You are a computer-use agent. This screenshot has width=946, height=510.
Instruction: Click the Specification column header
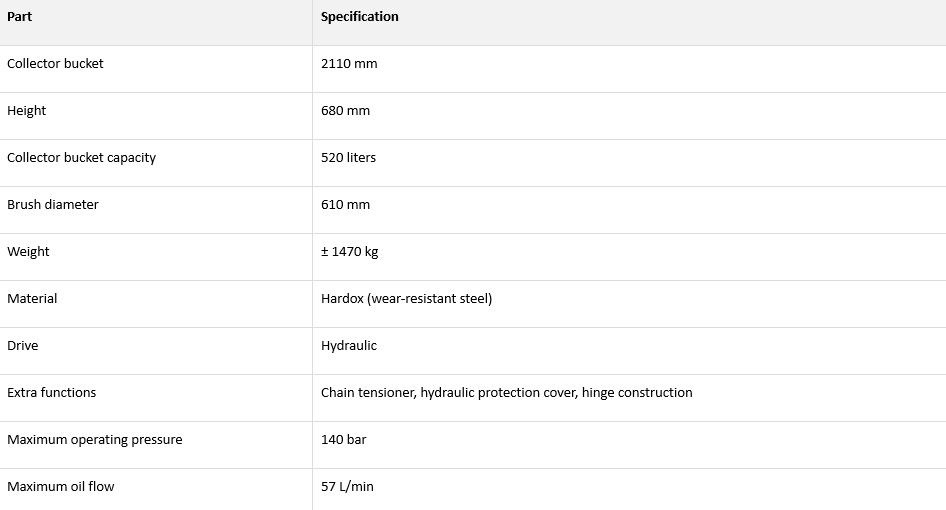360,17
